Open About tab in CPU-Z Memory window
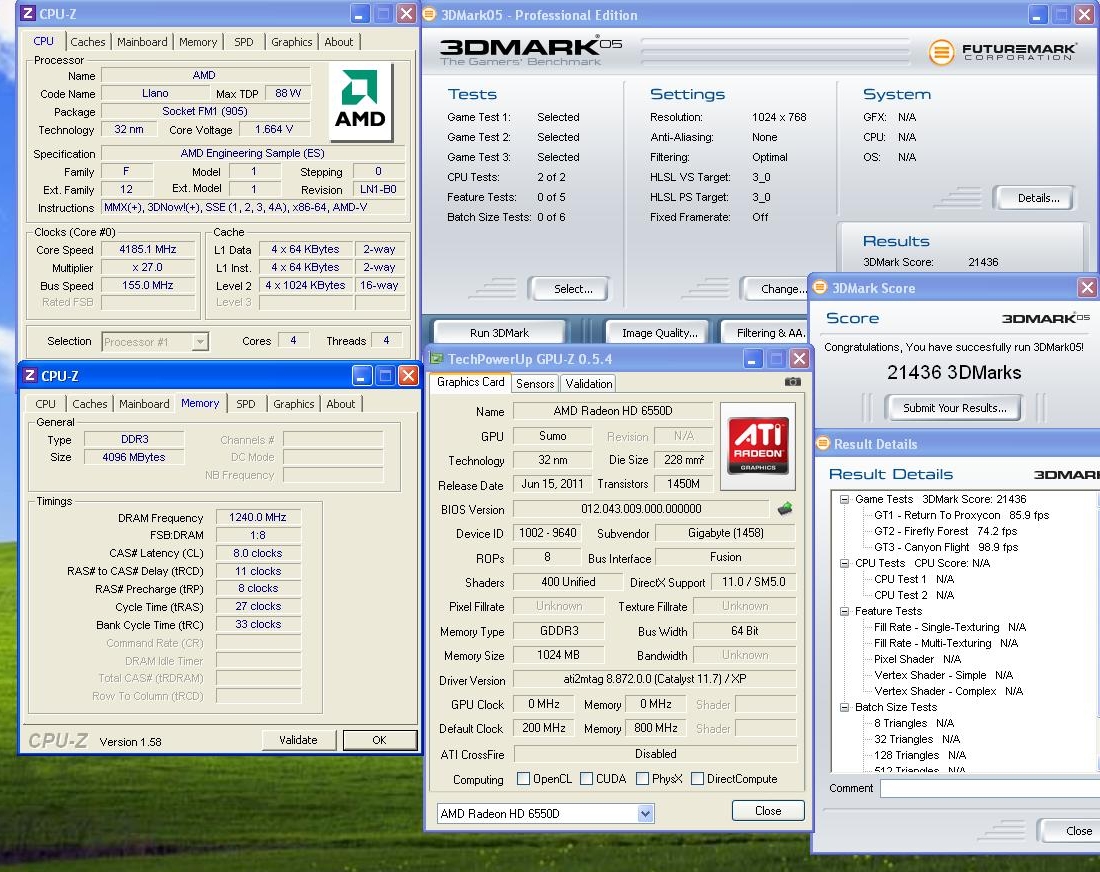Viewport: 1100px width, 872px height. click(x=341, y=403)
